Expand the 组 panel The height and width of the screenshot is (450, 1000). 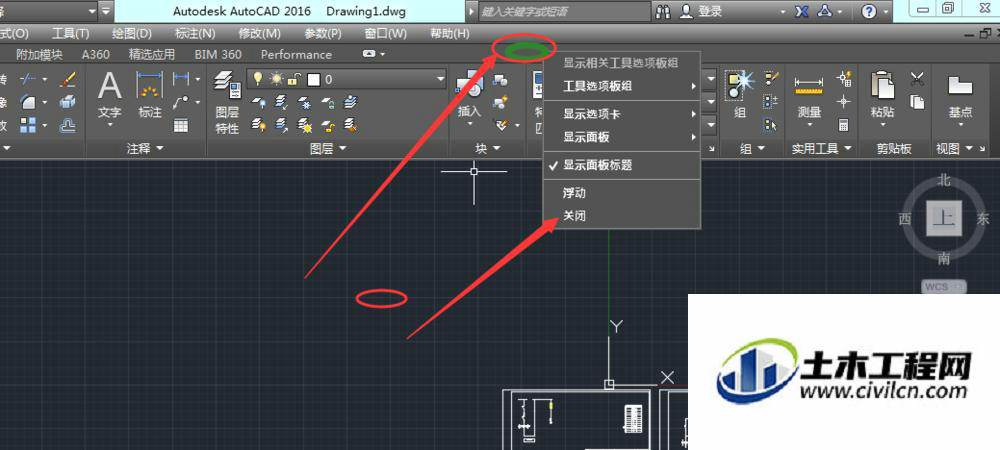(753, 149)
